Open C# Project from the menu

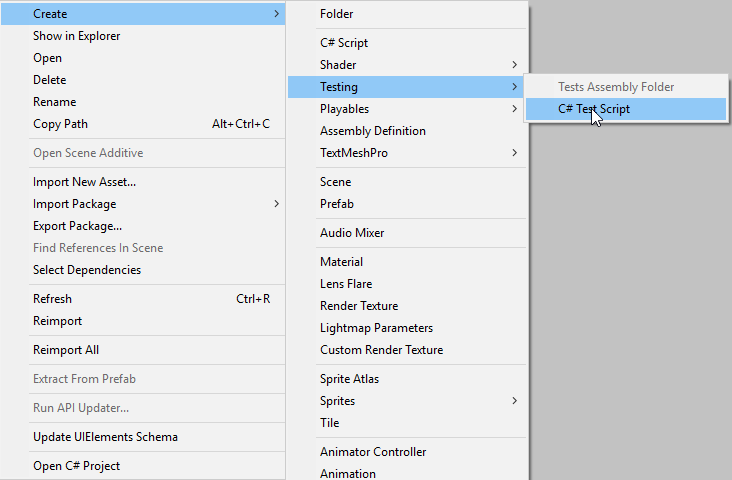143,466
